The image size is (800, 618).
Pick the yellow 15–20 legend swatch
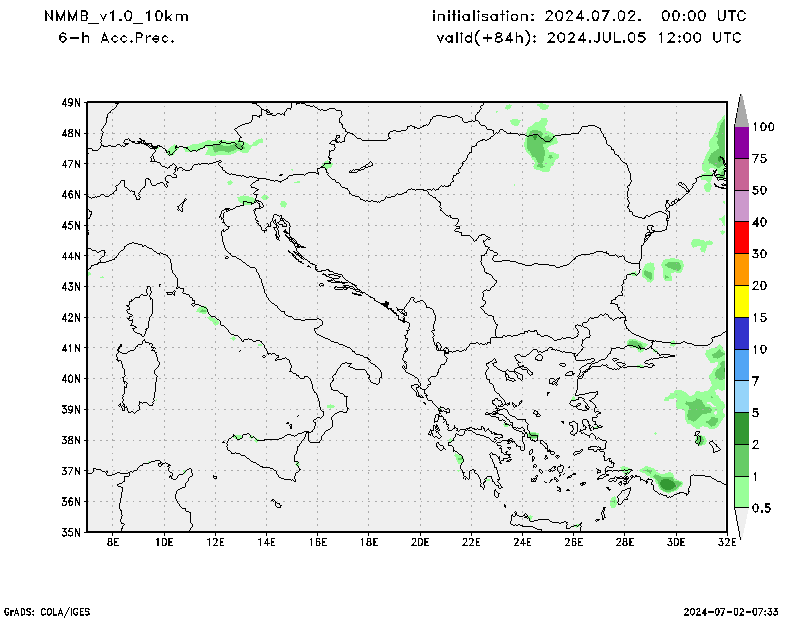click(x=741, y=301)
